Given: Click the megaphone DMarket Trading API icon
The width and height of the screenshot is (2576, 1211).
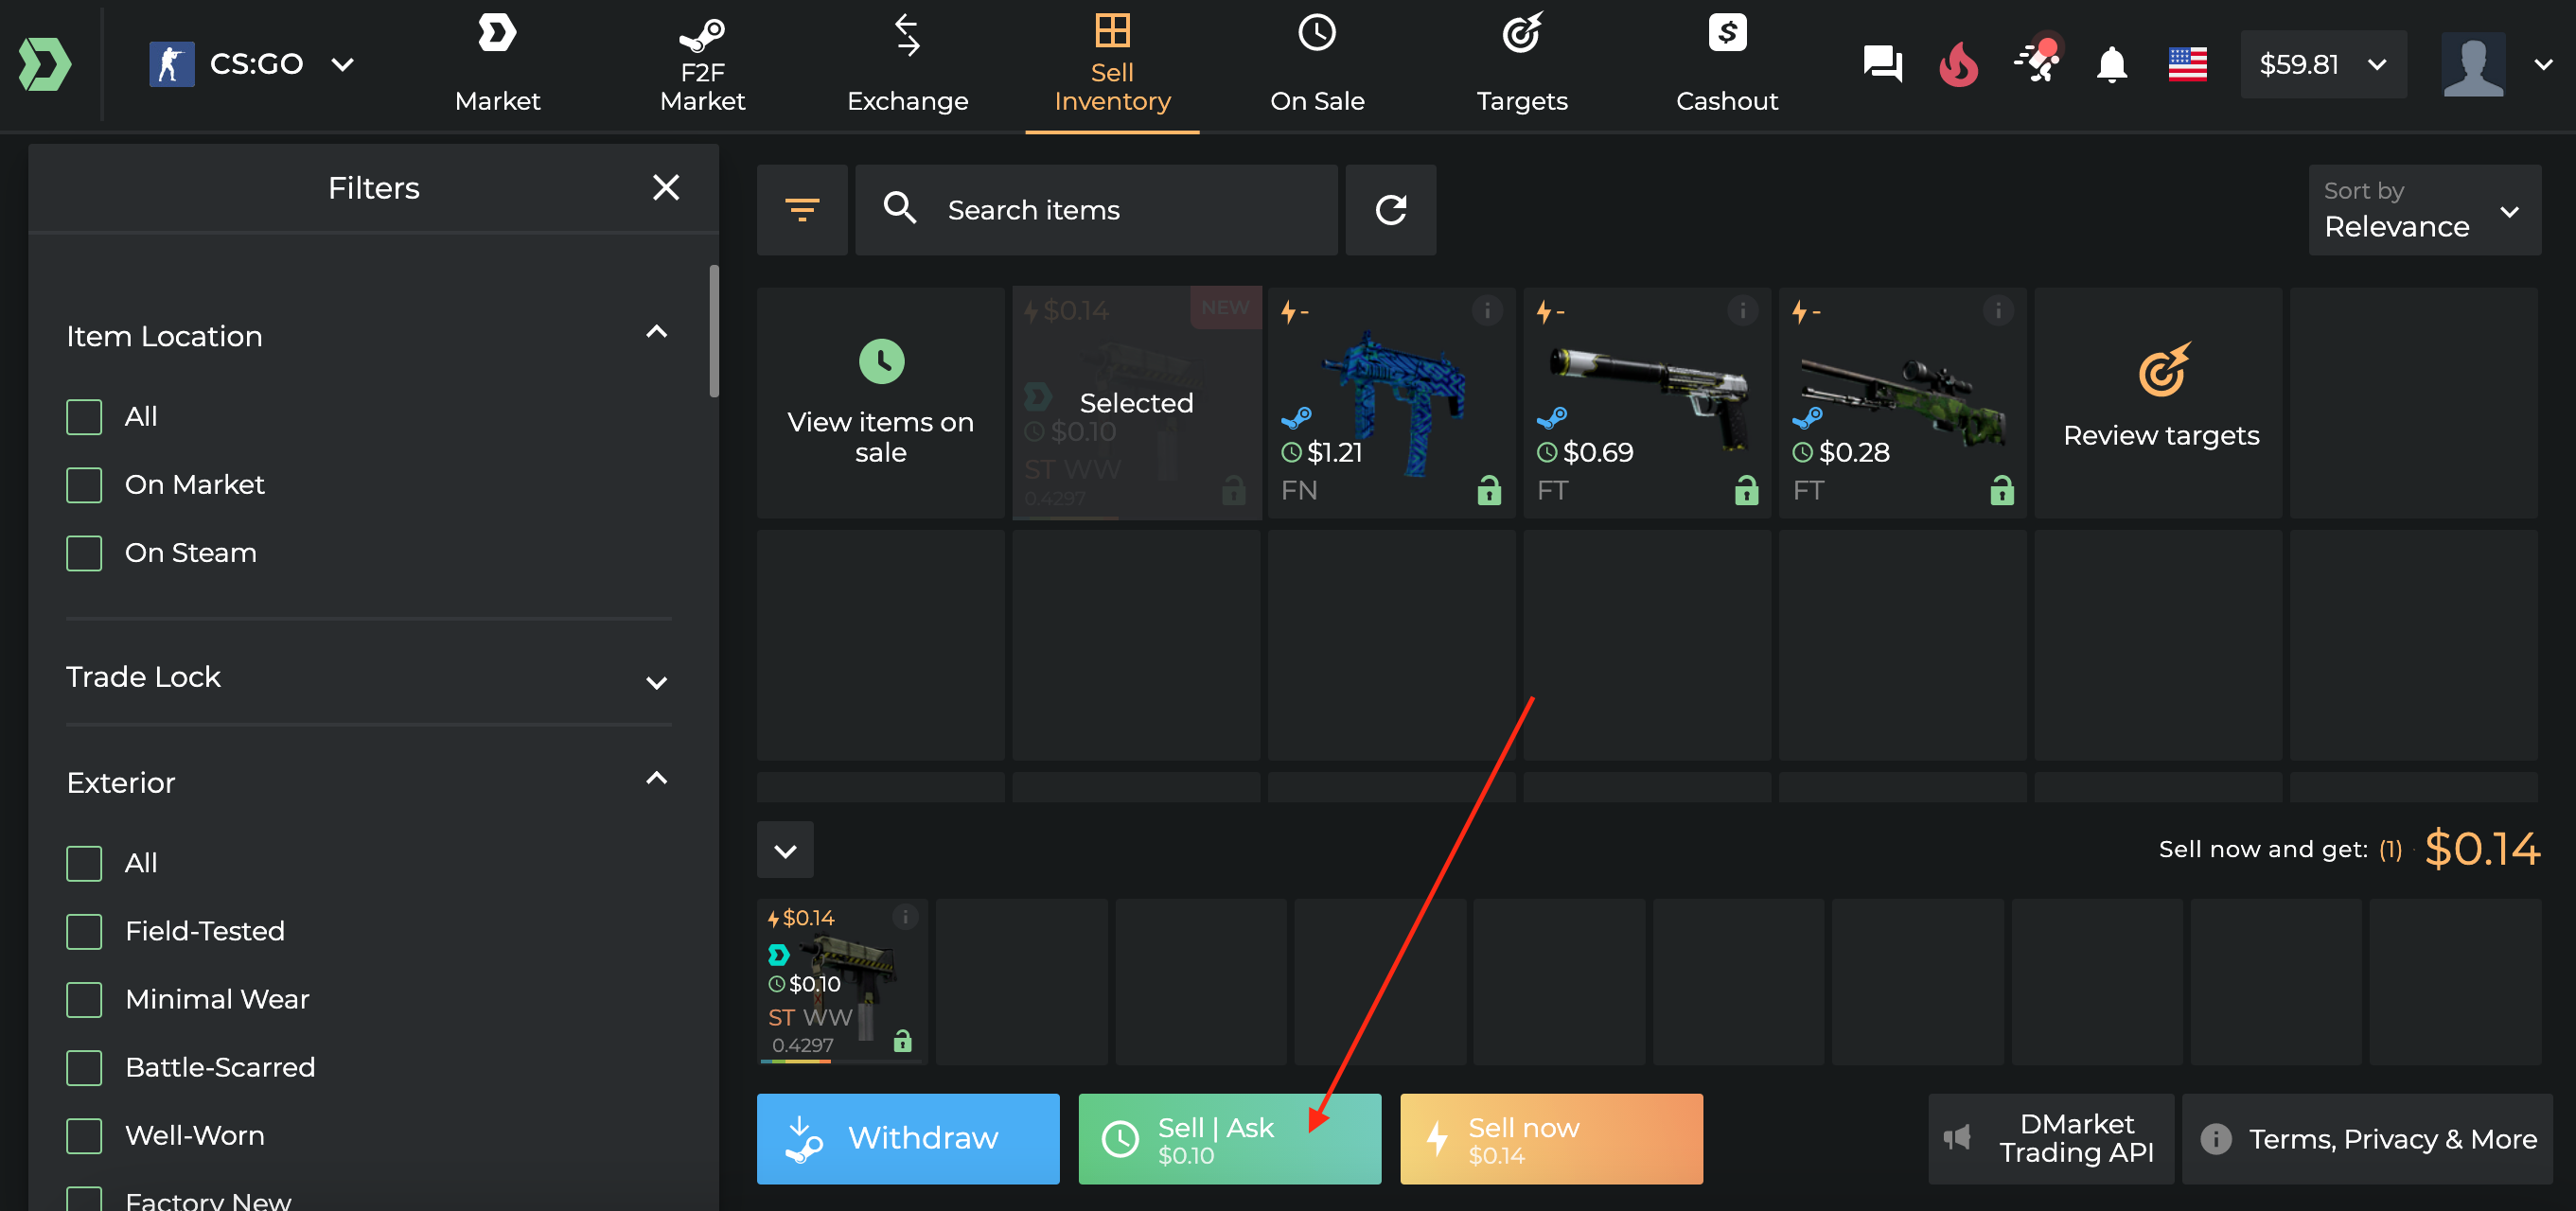Looking at the screenshot, I should [1957, 1137].
